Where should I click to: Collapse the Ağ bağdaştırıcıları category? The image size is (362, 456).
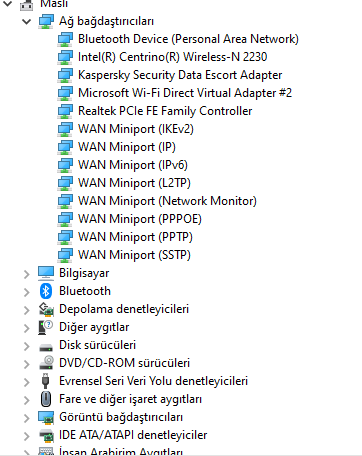[26, 22]
